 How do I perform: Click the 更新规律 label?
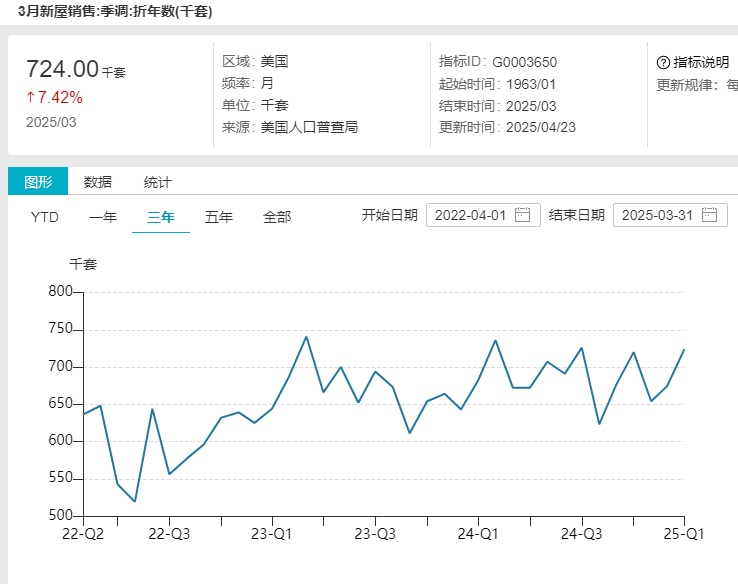pyautogui.click(x=687, y=85)
